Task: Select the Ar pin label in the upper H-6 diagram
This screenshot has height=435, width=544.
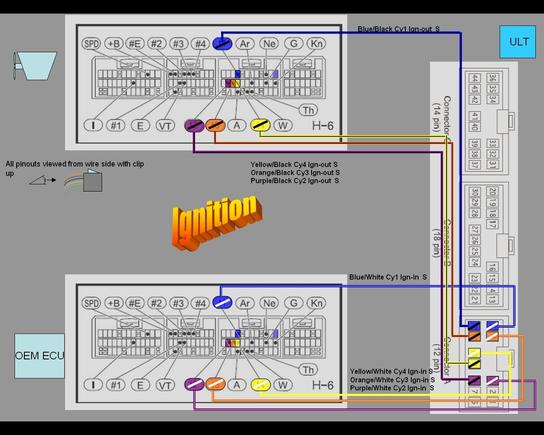Action: (245, 44)
